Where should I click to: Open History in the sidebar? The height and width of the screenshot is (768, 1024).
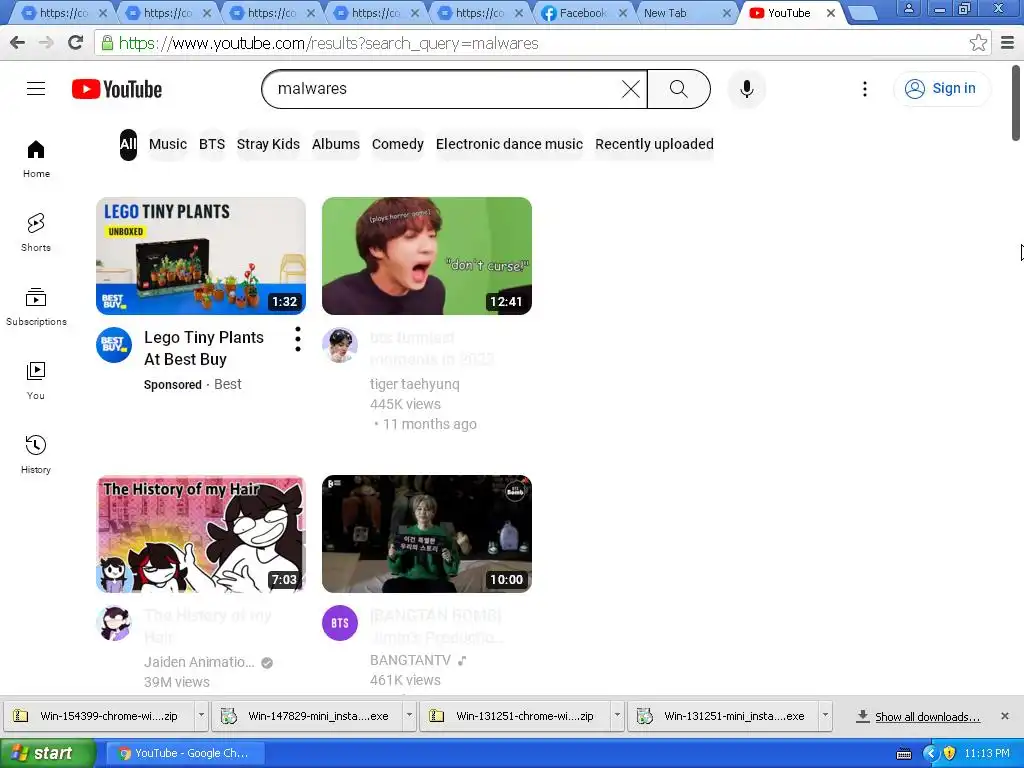tap(36, 454)
